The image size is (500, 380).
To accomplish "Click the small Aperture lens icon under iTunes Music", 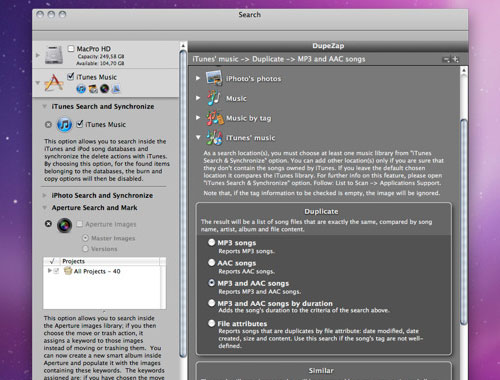I will pyautogui.click(x=105, y=89).
